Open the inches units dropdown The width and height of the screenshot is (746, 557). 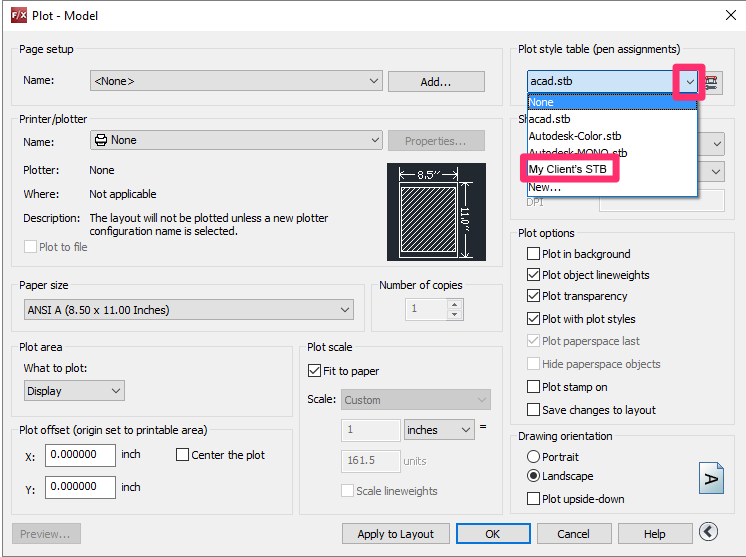[x=439, y=430]
